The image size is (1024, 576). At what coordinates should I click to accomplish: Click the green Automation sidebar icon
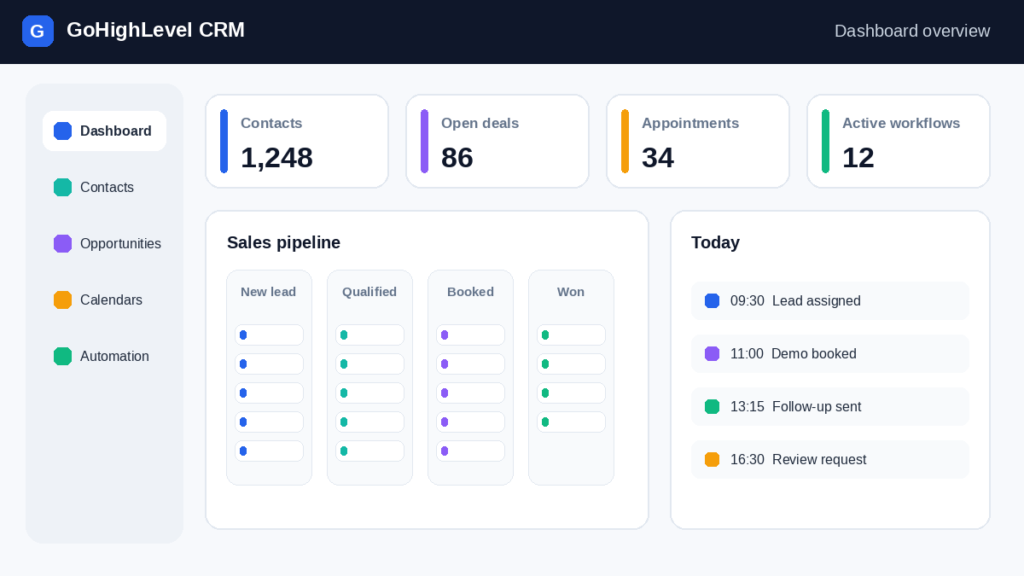63,356
